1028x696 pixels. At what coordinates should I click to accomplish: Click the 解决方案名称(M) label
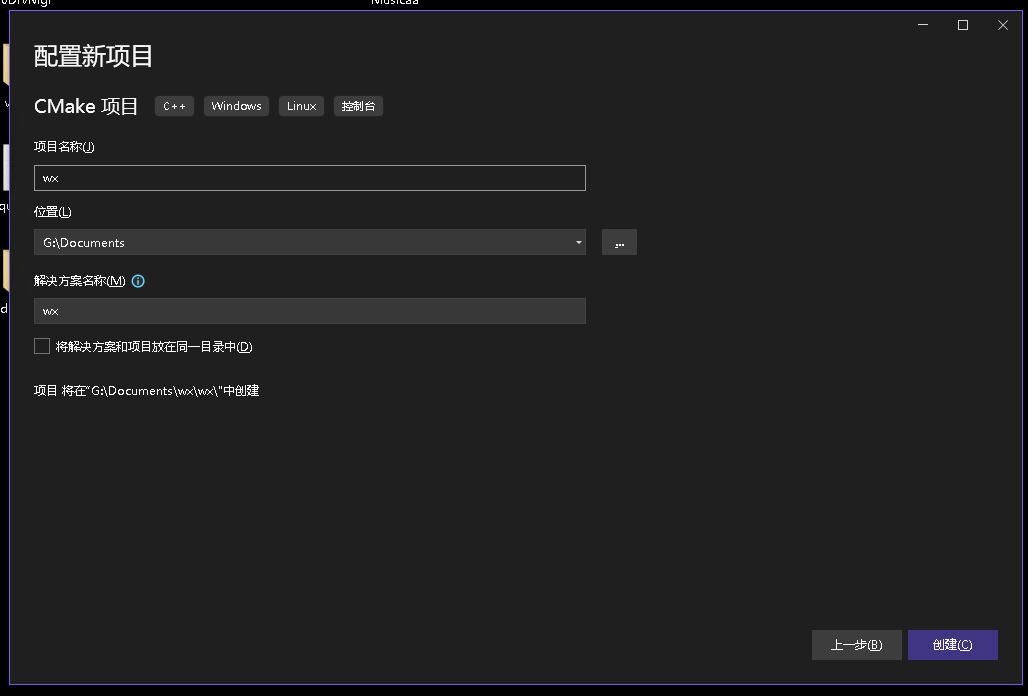79,281
